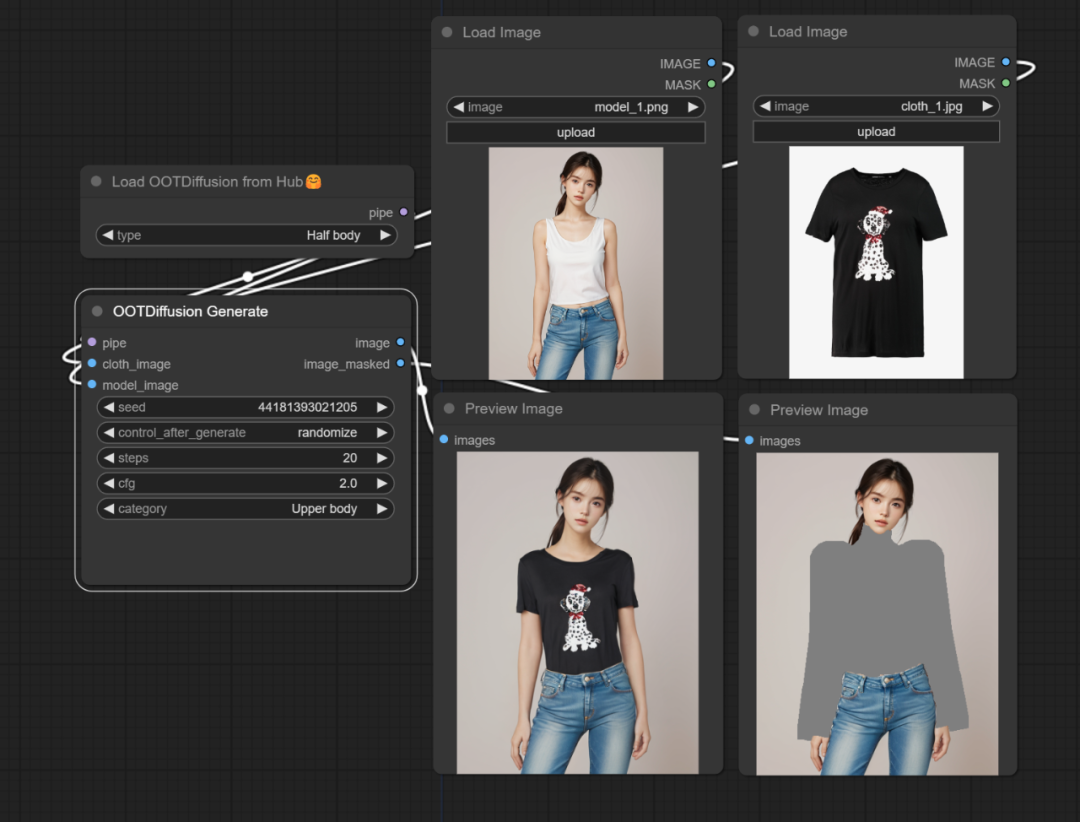Click the image_masked output socket
This screenshot has height=822, width=1080.
(400, 363)
